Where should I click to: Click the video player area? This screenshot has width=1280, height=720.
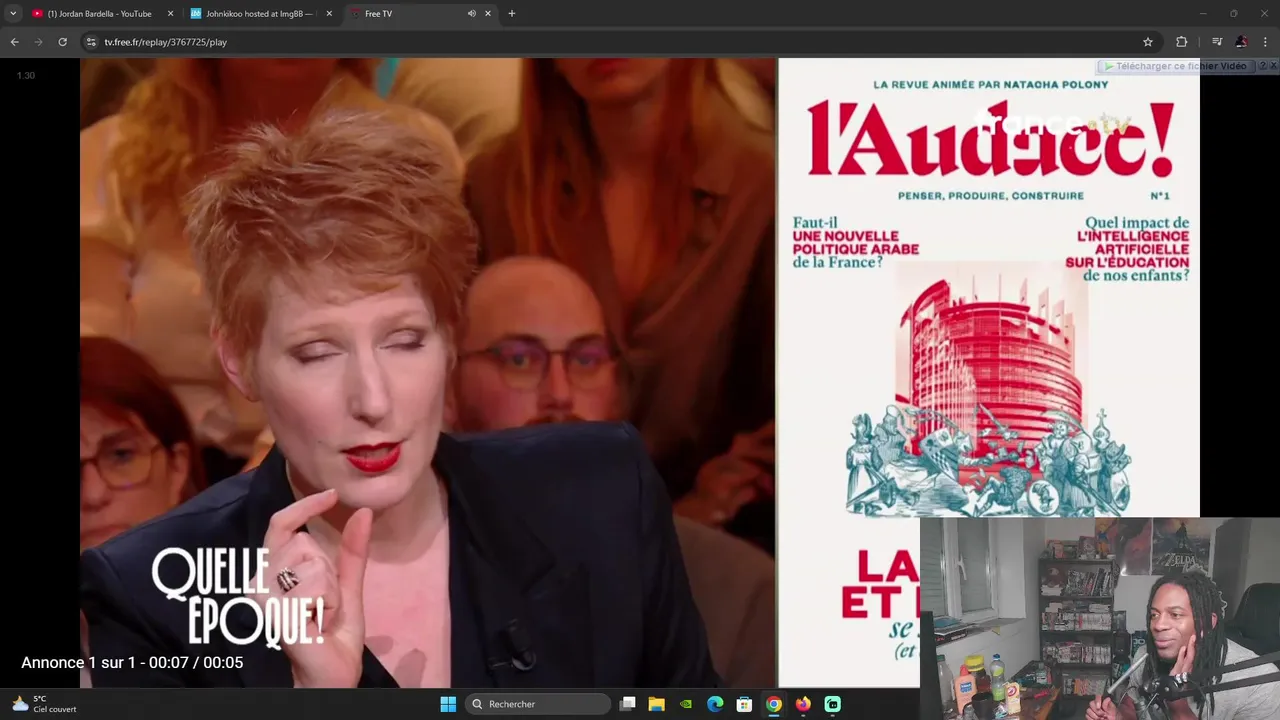pos(640,372)
